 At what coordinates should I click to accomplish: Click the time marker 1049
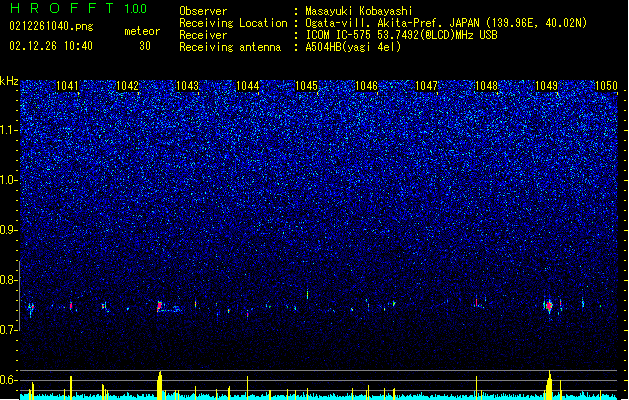click(x=546, y=86)
